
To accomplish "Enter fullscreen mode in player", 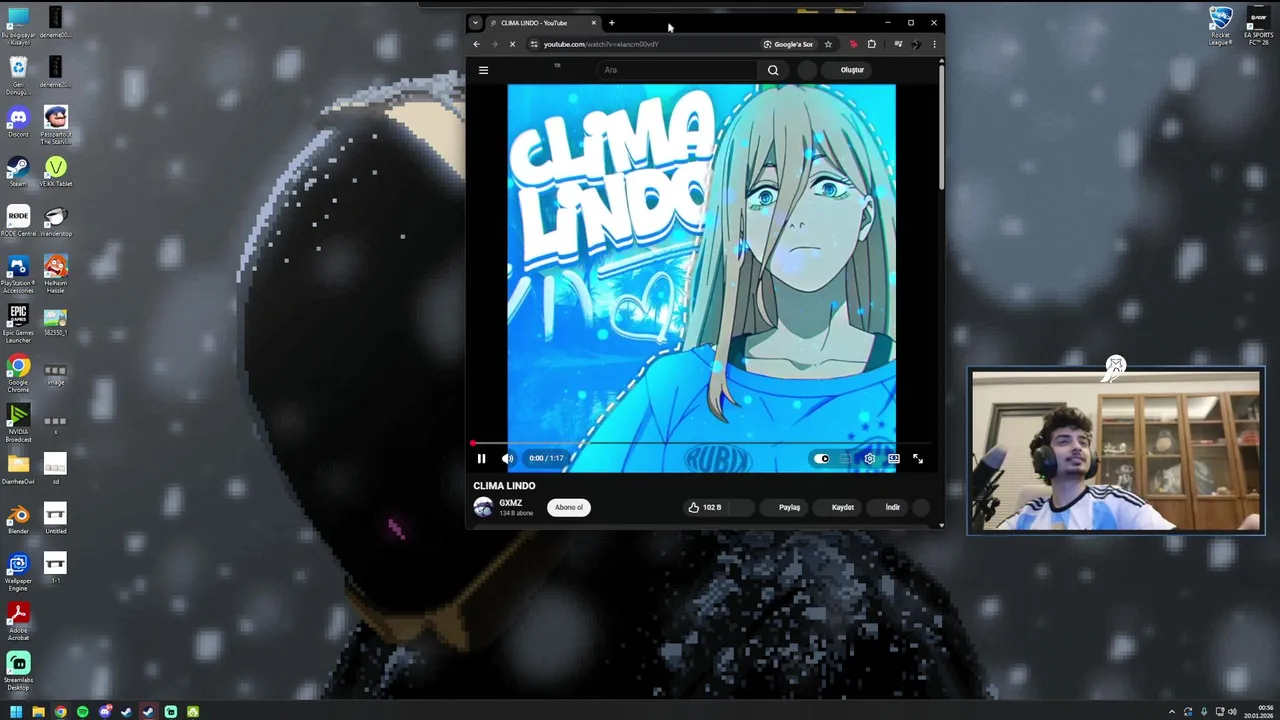I will (x=918, y=458).
